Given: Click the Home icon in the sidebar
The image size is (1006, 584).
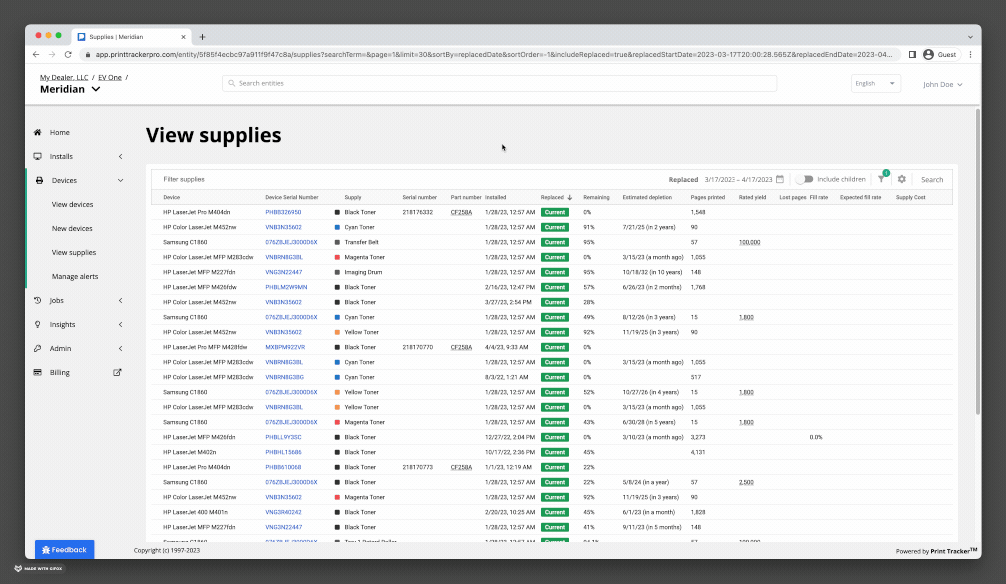Looking at the screenshot, I should click(38, 132).
